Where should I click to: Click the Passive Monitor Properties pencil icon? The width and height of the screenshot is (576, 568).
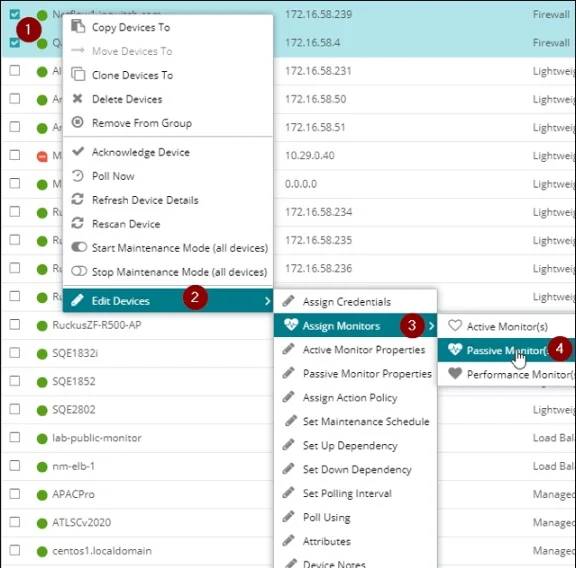click(x=288, y=373)
